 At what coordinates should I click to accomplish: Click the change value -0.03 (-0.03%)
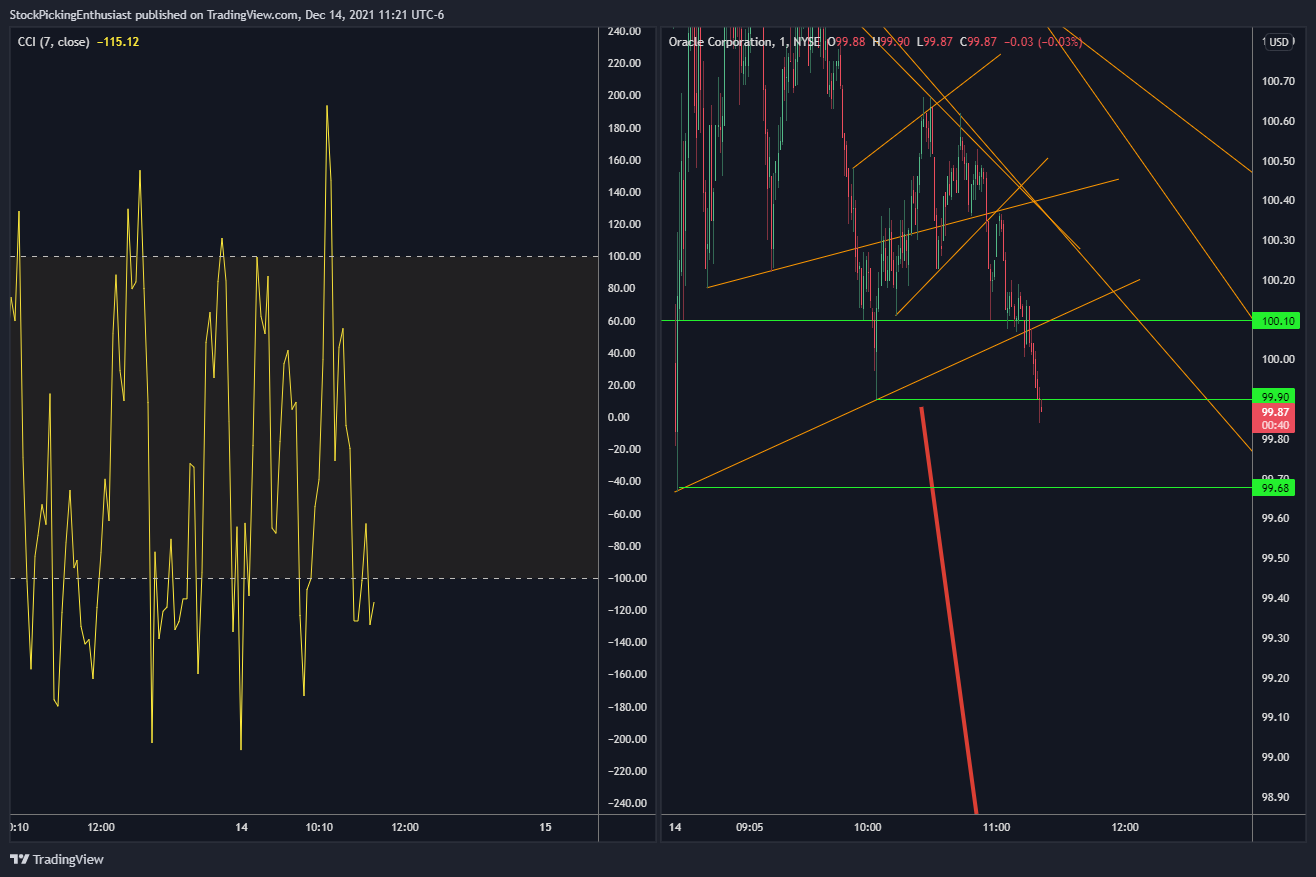pos(1042,42)
